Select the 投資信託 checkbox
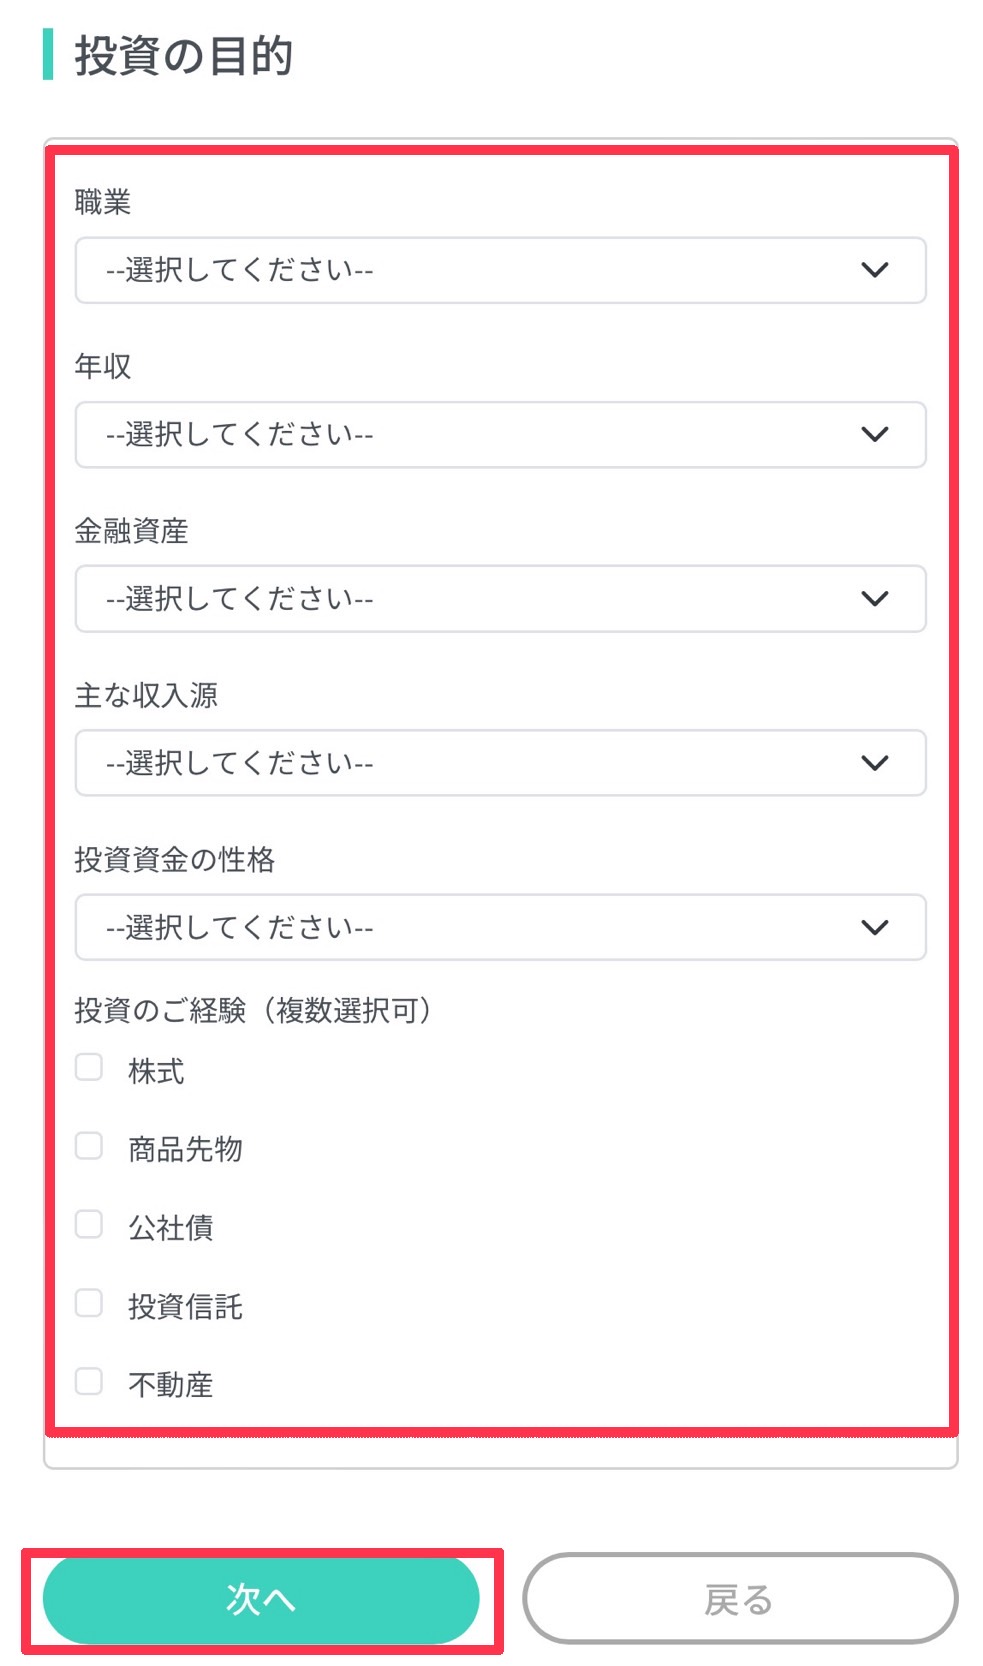The height and width of the screenshot is (1666, 983). tap(89, 1303)
